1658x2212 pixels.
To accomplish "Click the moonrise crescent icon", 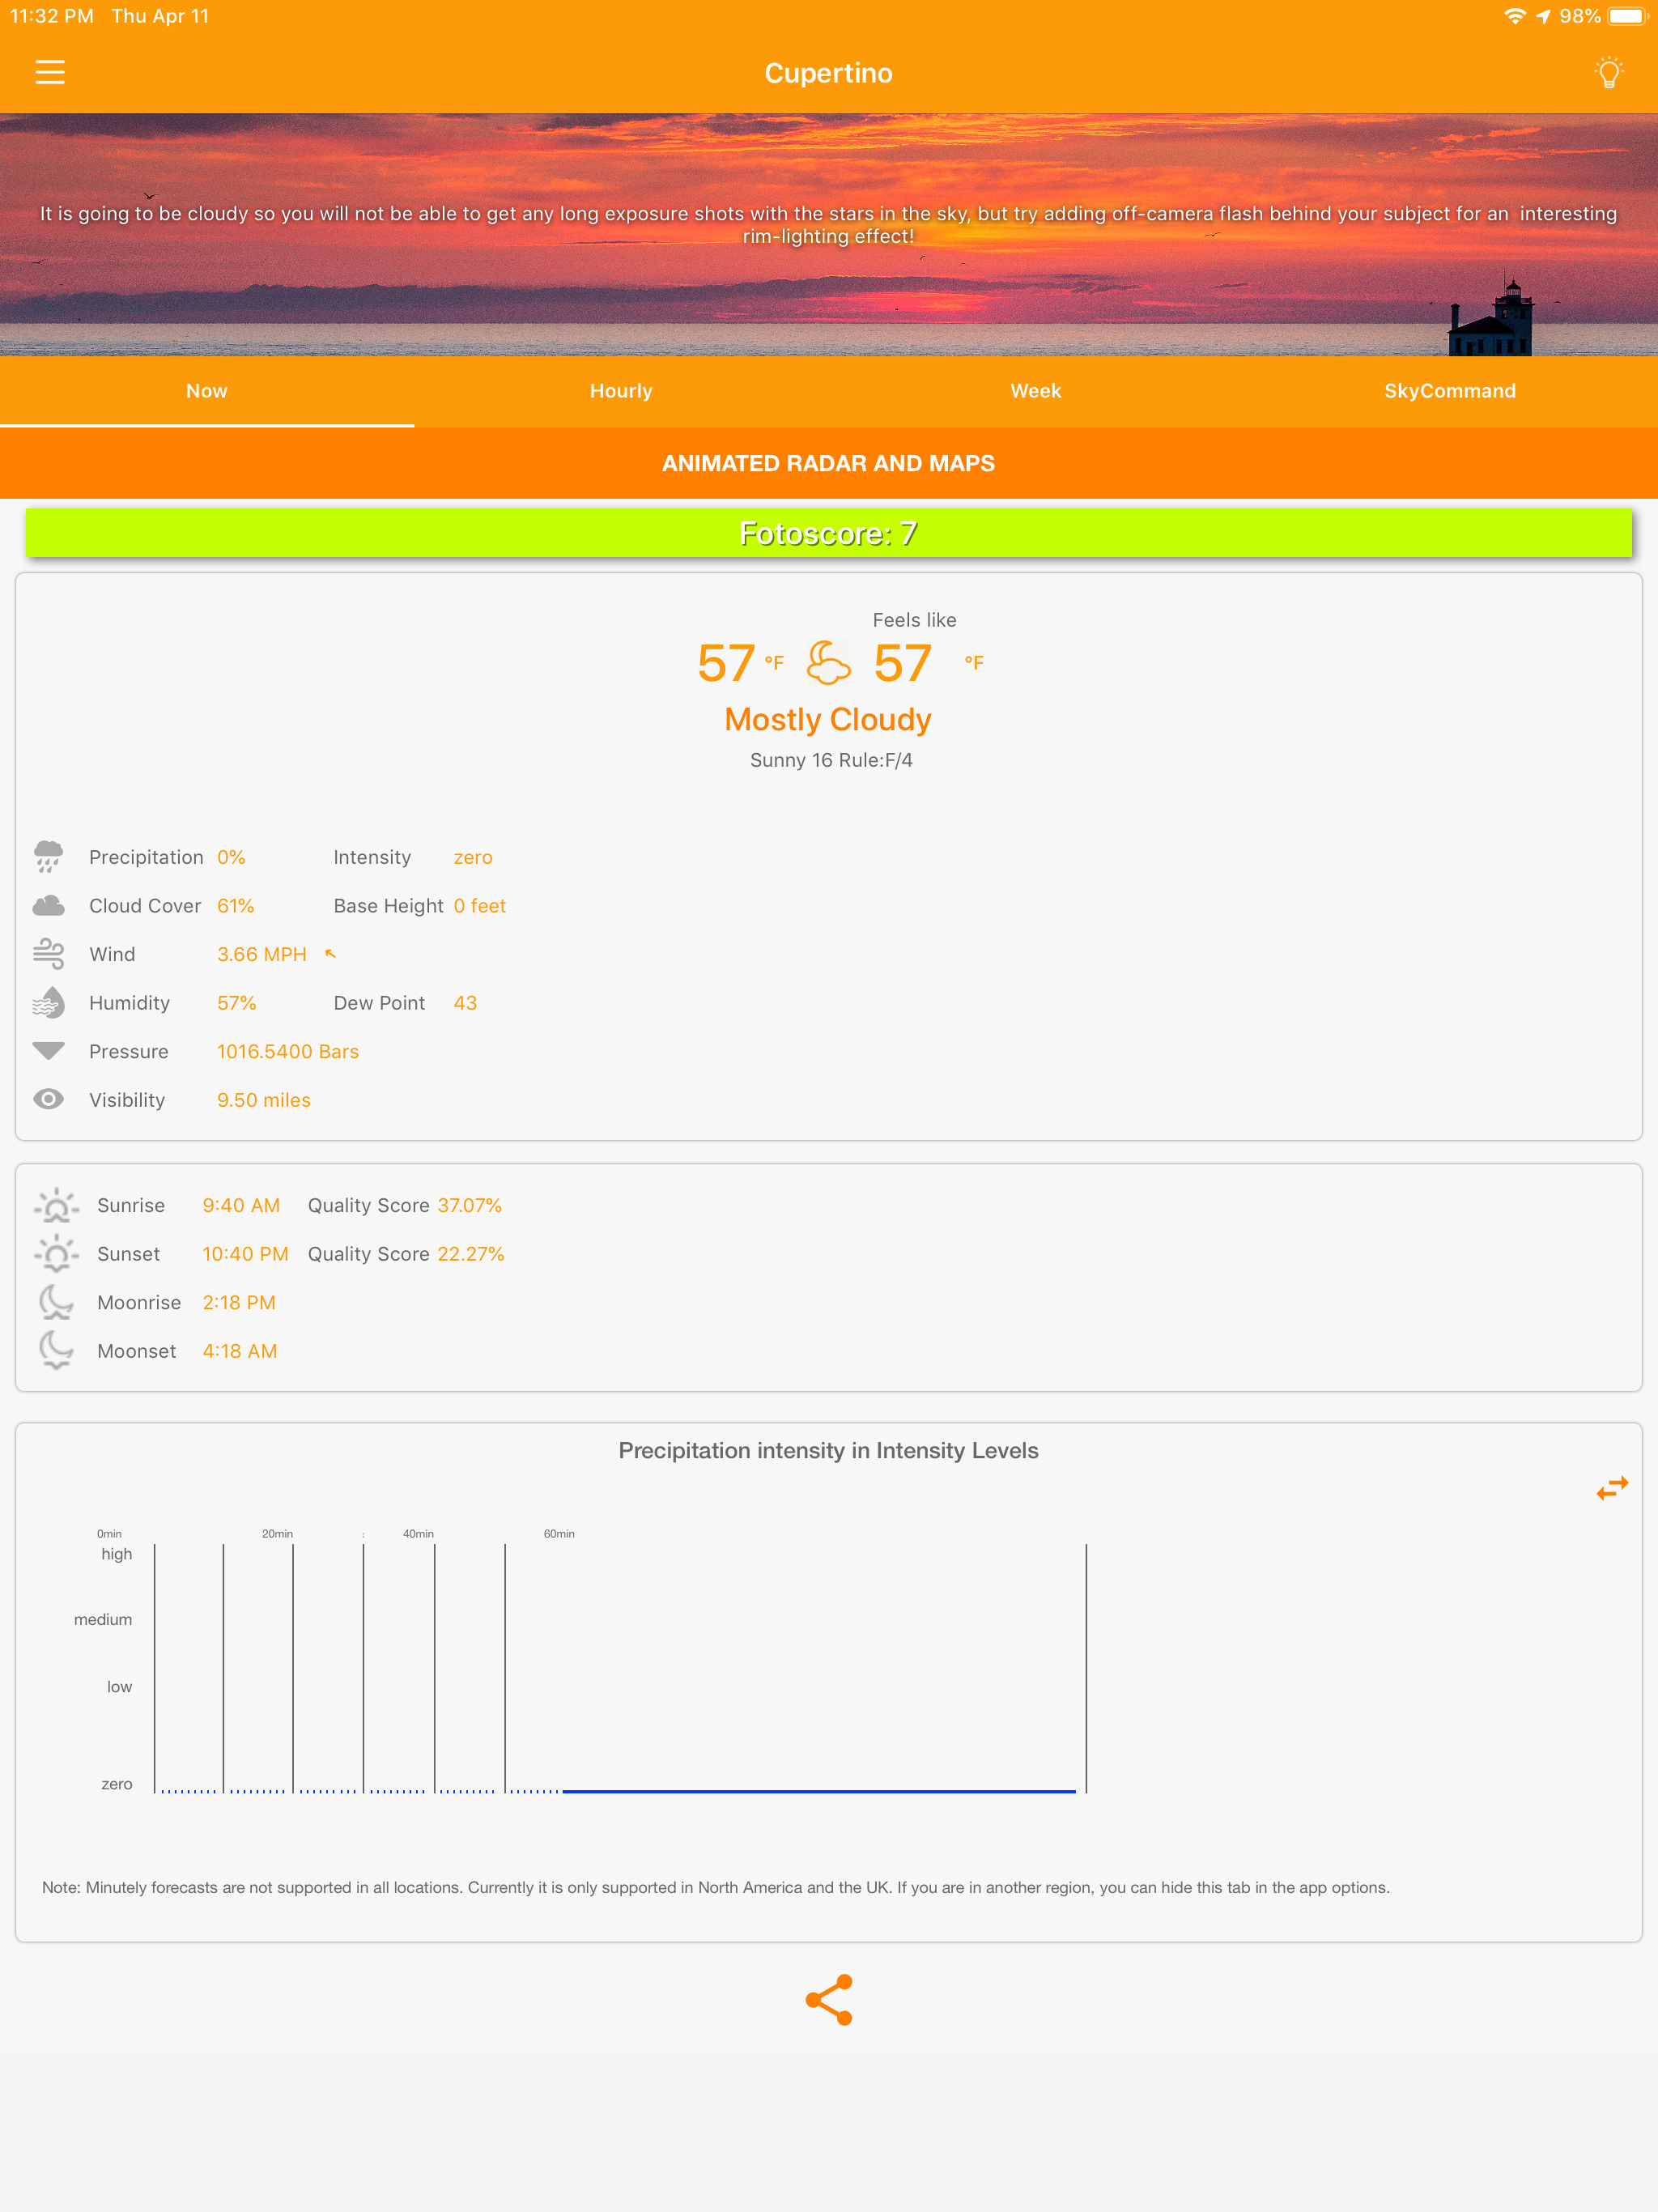I will pyautogui.click(x=57, y=1302).
